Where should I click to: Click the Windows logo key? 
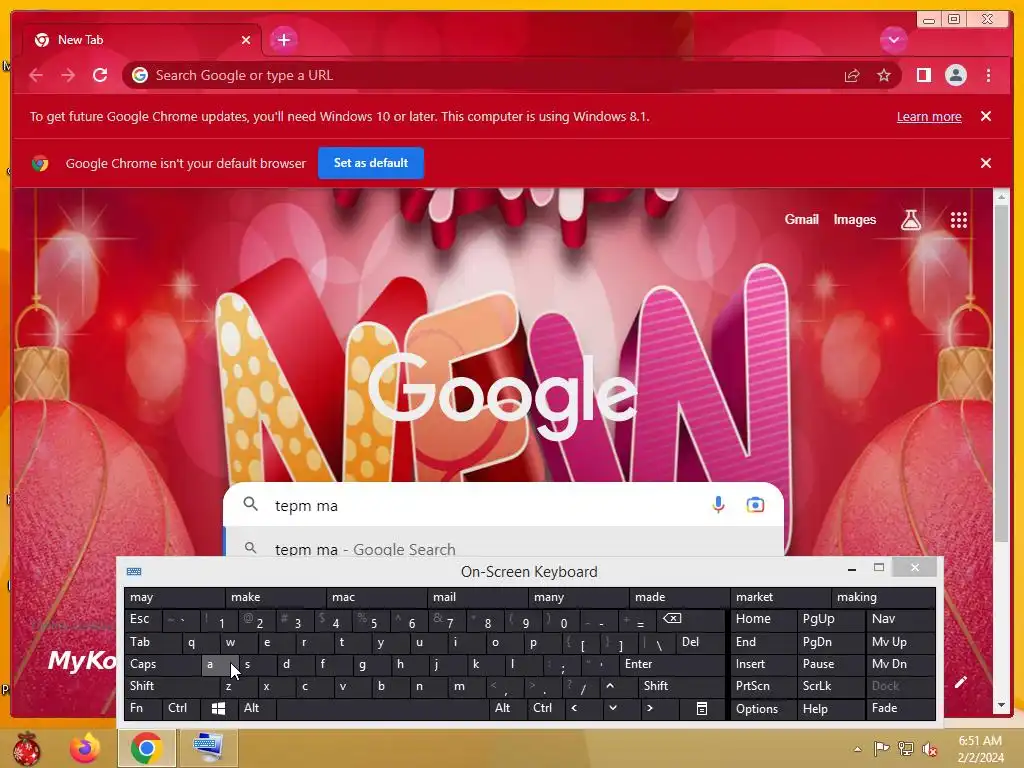coord(218,709)
